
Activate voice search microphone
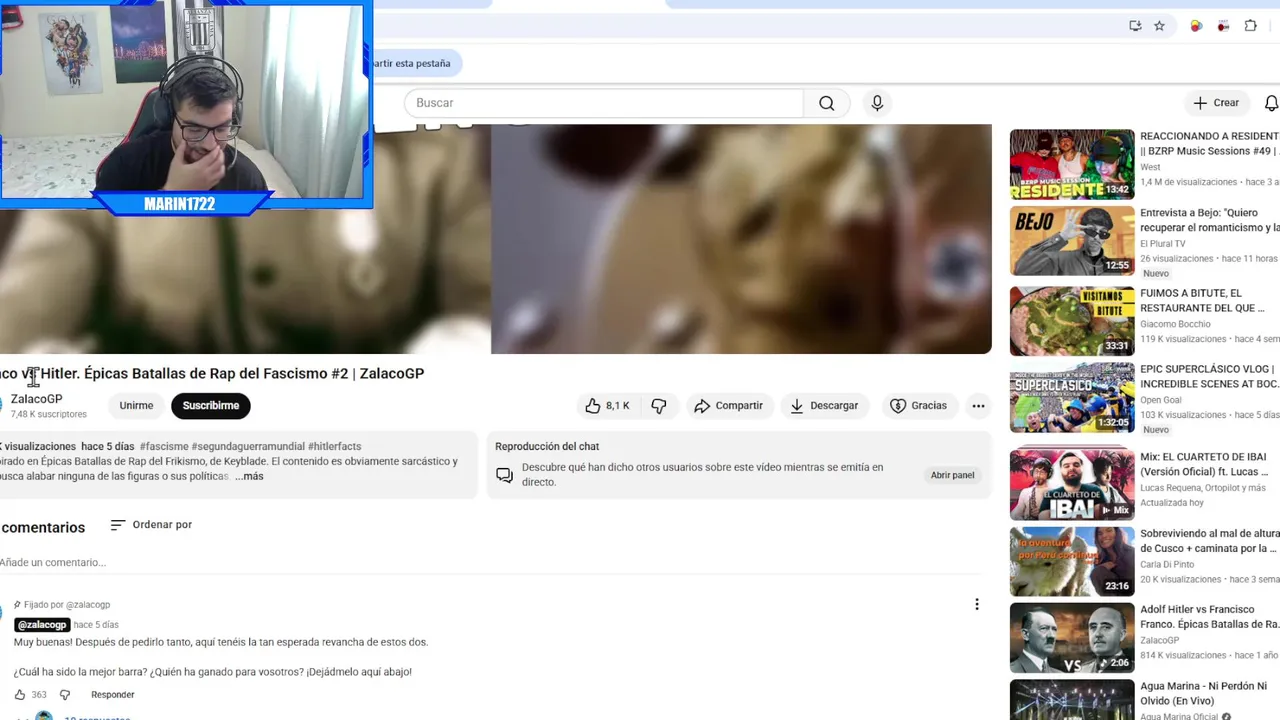pos(877,103)
